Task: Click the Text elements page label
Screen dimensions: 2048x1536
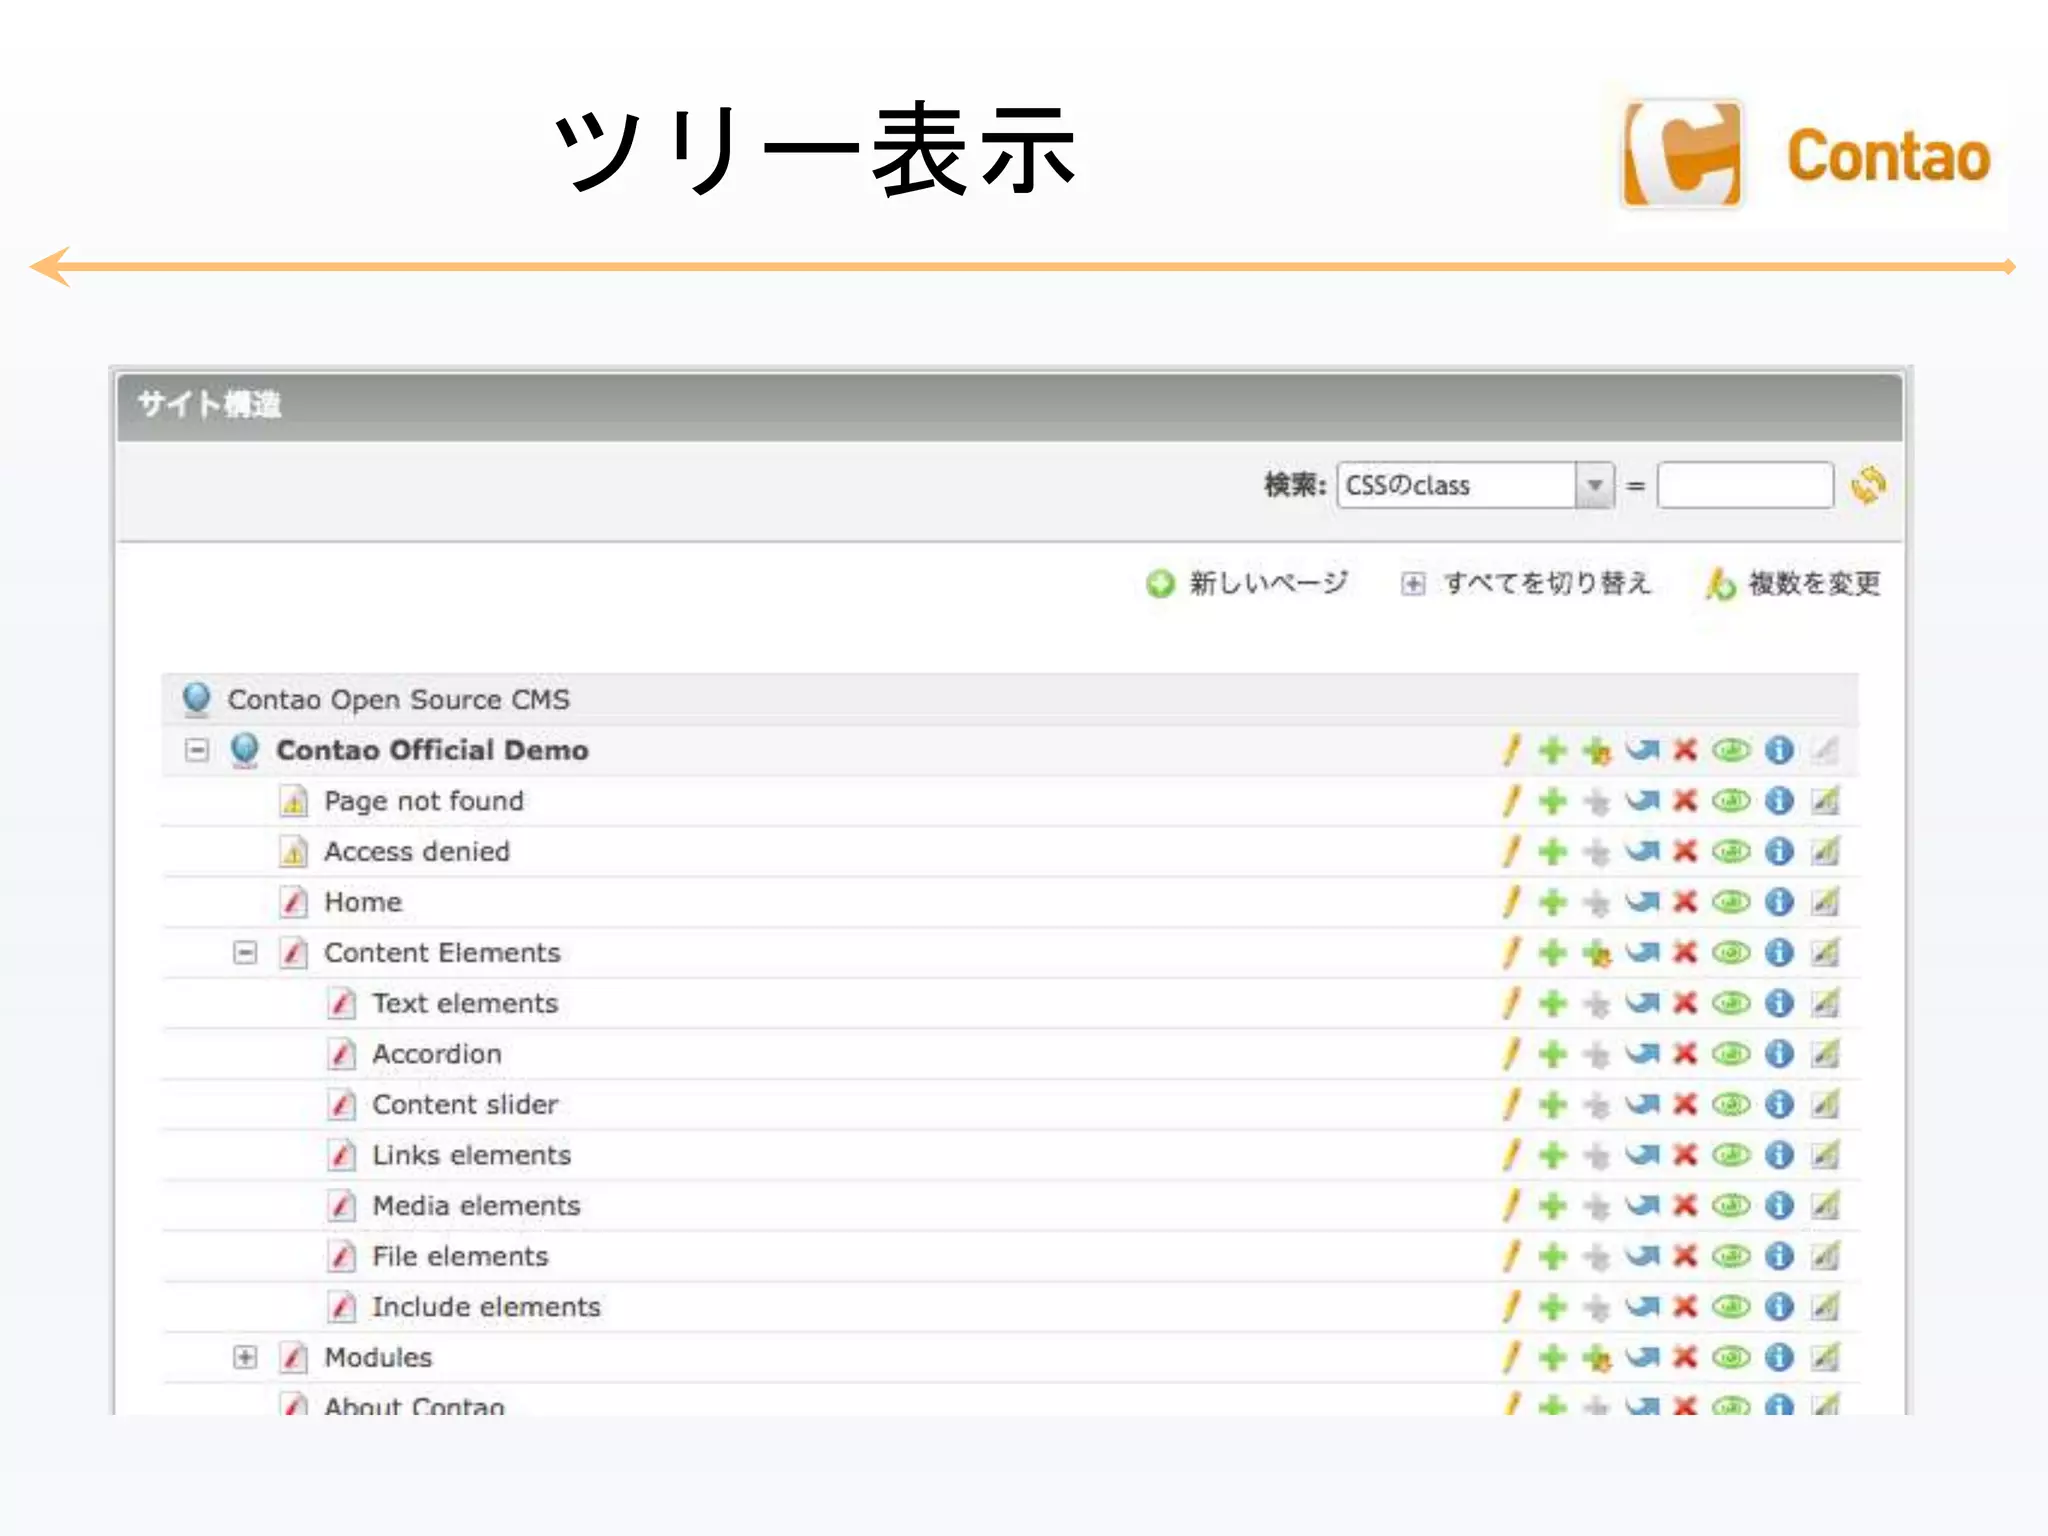Action: pyautogui.click(x=465, y=1003)
